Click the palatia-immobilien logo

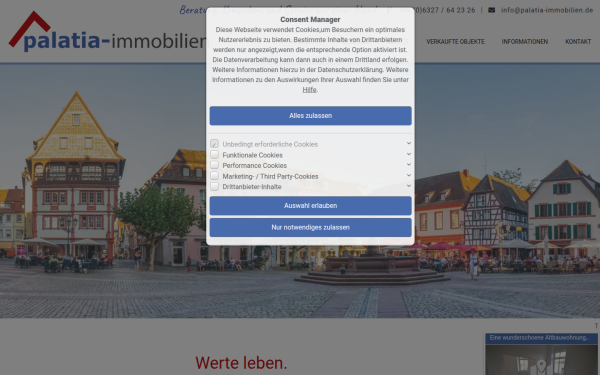[x=107, y=32]
